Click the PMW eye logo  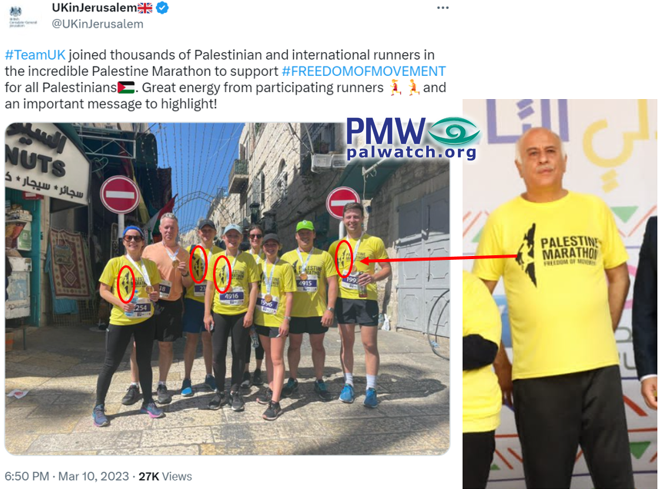pyautogui.click(x=453, y=131)
